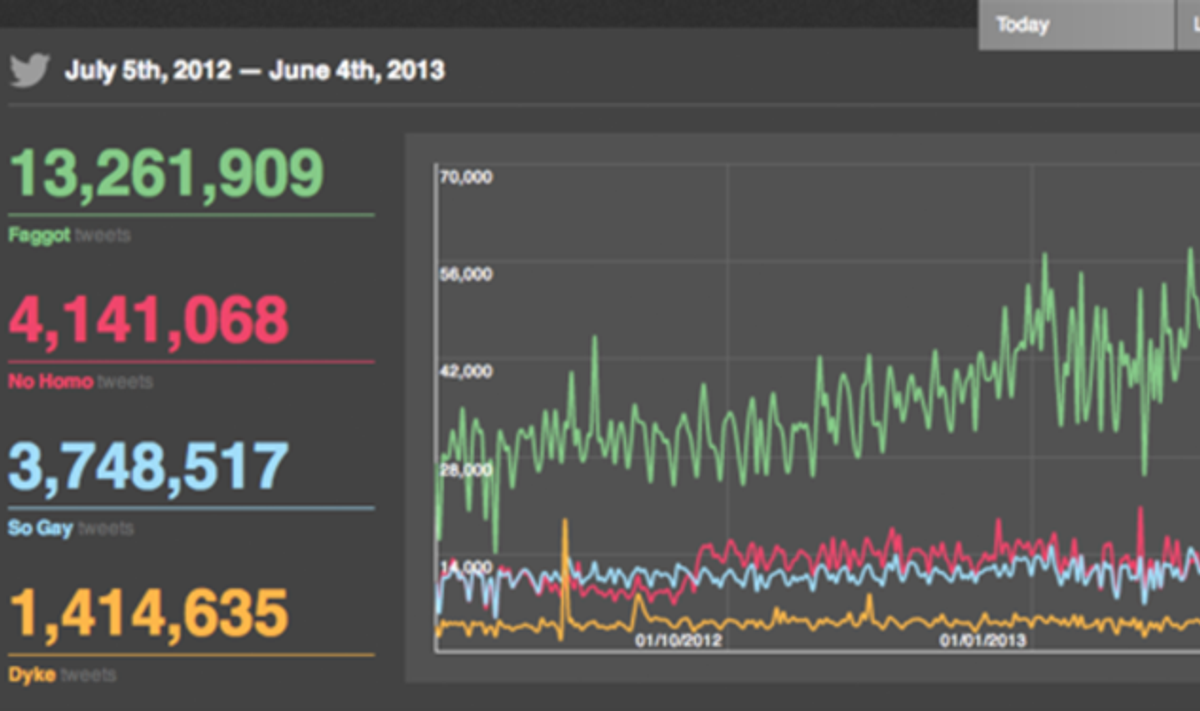Open the cut-off tab right of Today
This screenshot has height=711, width=1200.
(x=1187, y=25)
